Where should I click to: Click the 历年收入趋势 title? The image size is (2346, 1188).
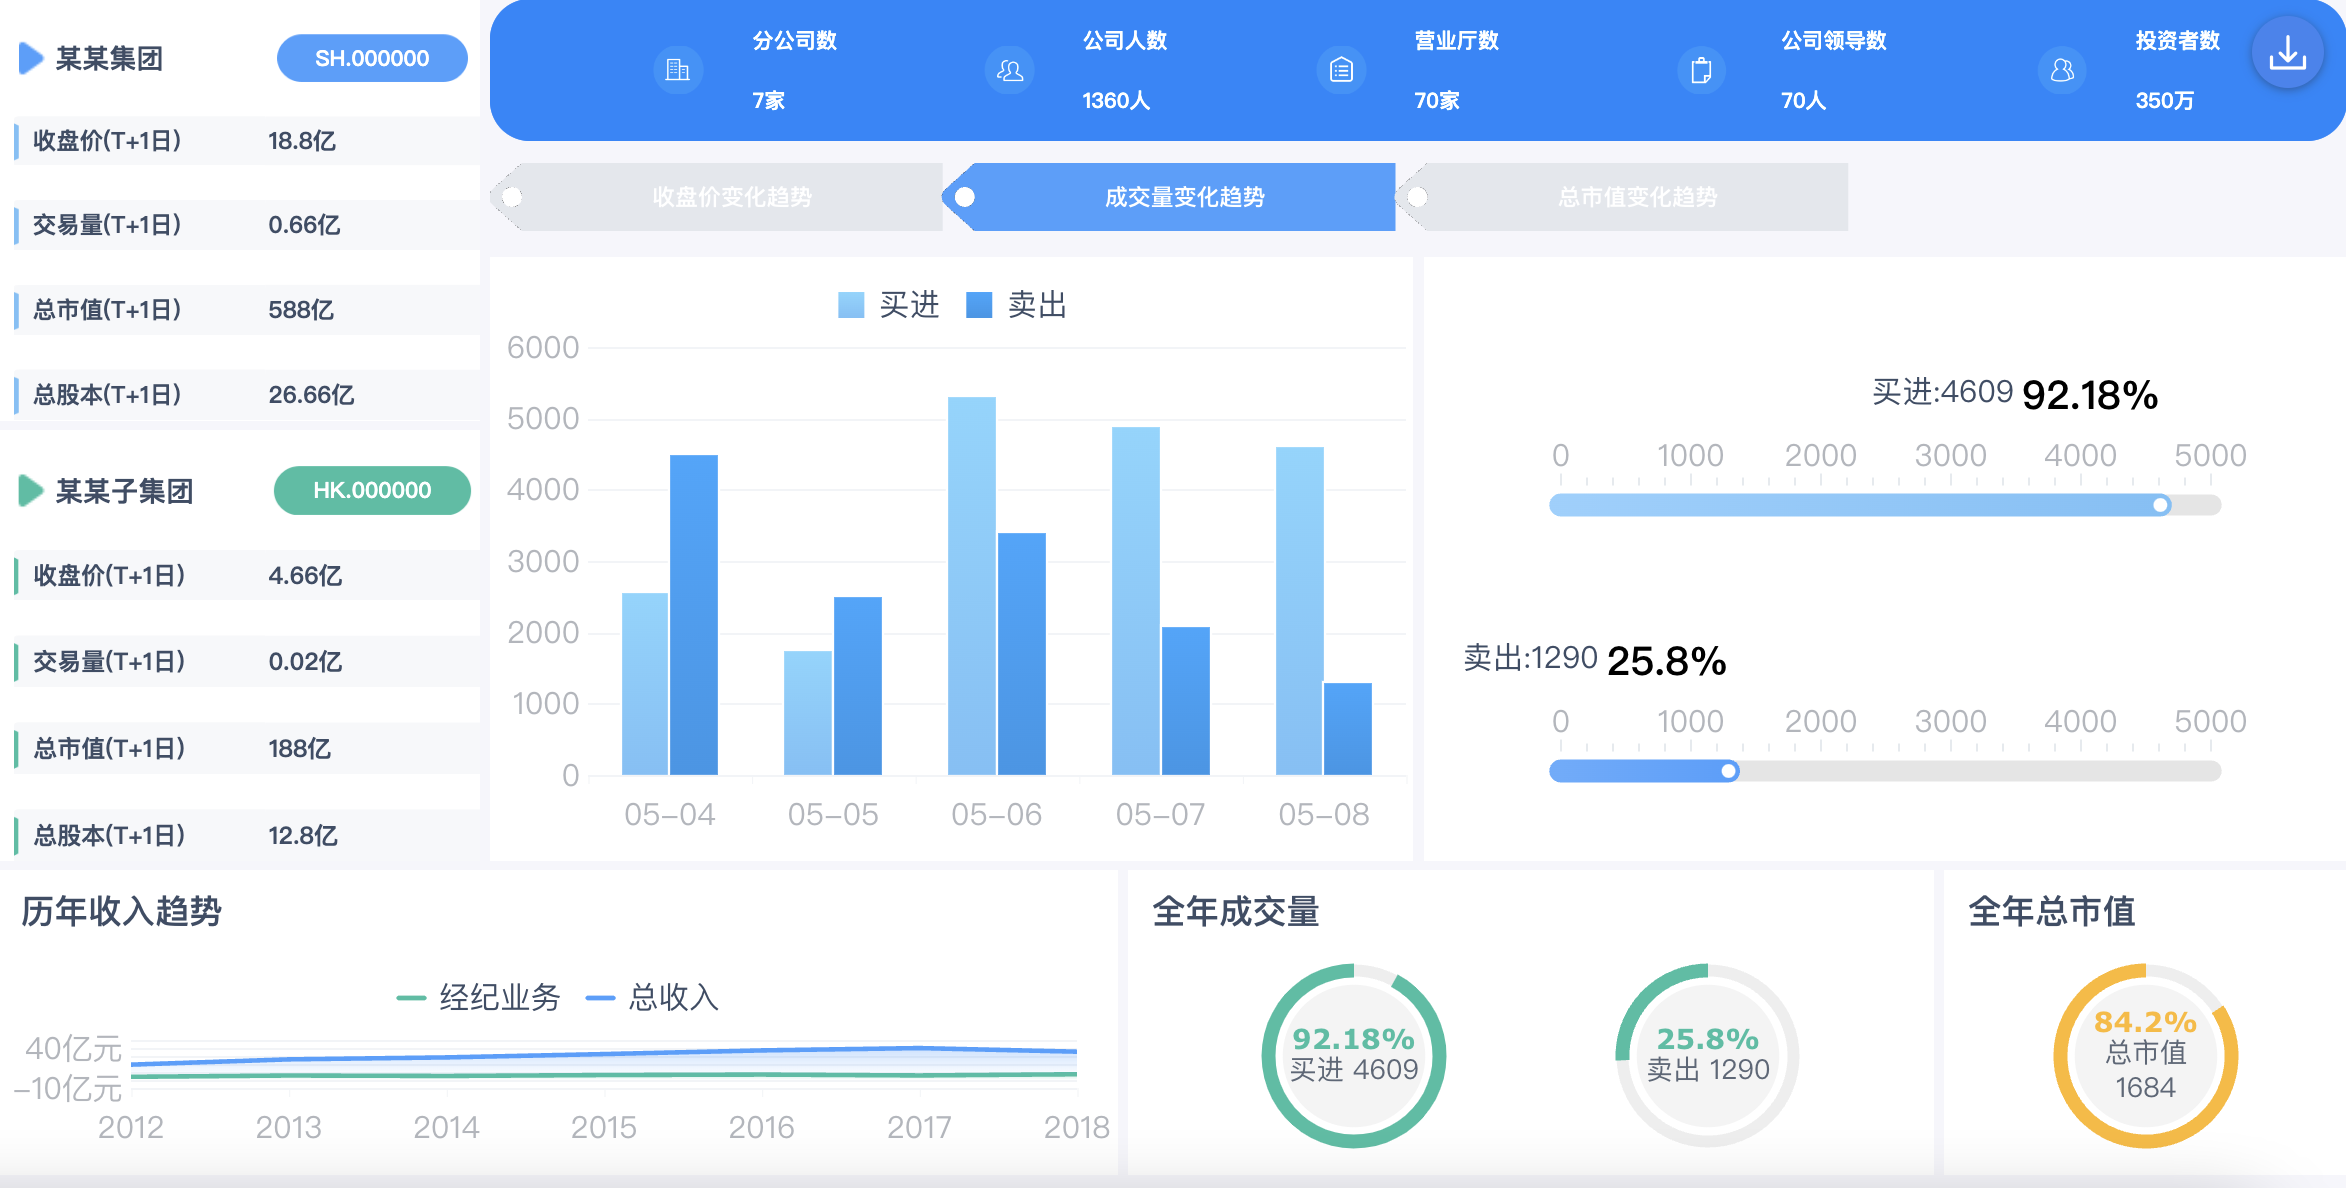pos(121,912)
